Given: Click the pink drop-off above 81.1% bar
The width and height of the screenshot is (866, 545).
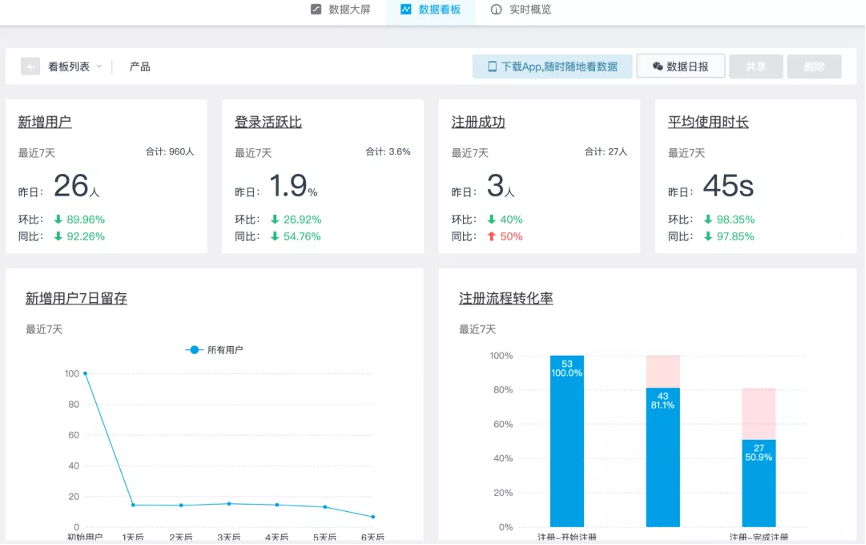Looking at the screenshot, I should 663,372.
